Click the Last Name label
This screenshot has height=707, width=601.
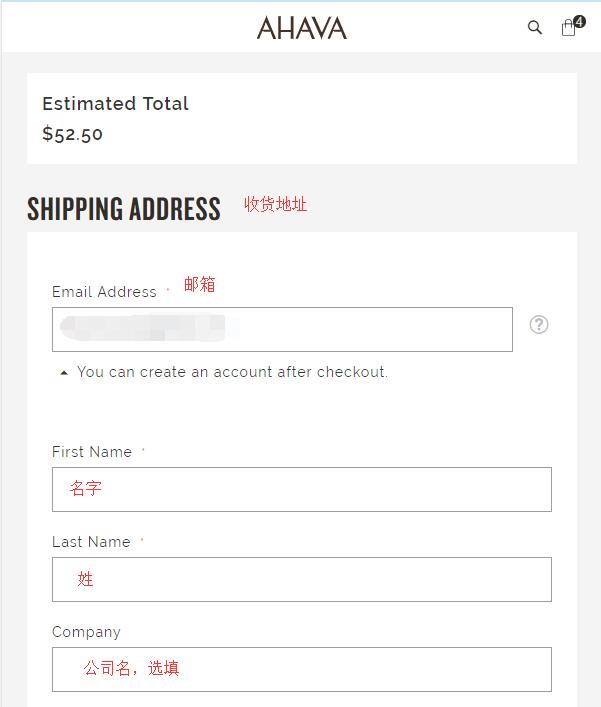click(x=91, y=542)
